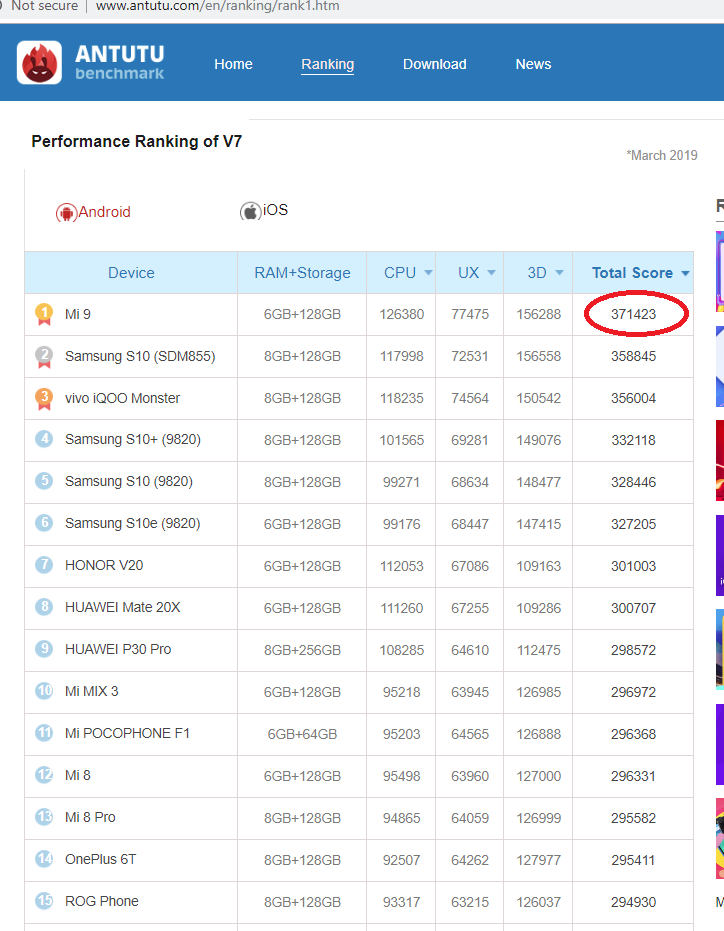The width and height of the screenshot is (724, 931).
Task: Open the News menu item
Action: pyautogui.click(x=533, y=64)
